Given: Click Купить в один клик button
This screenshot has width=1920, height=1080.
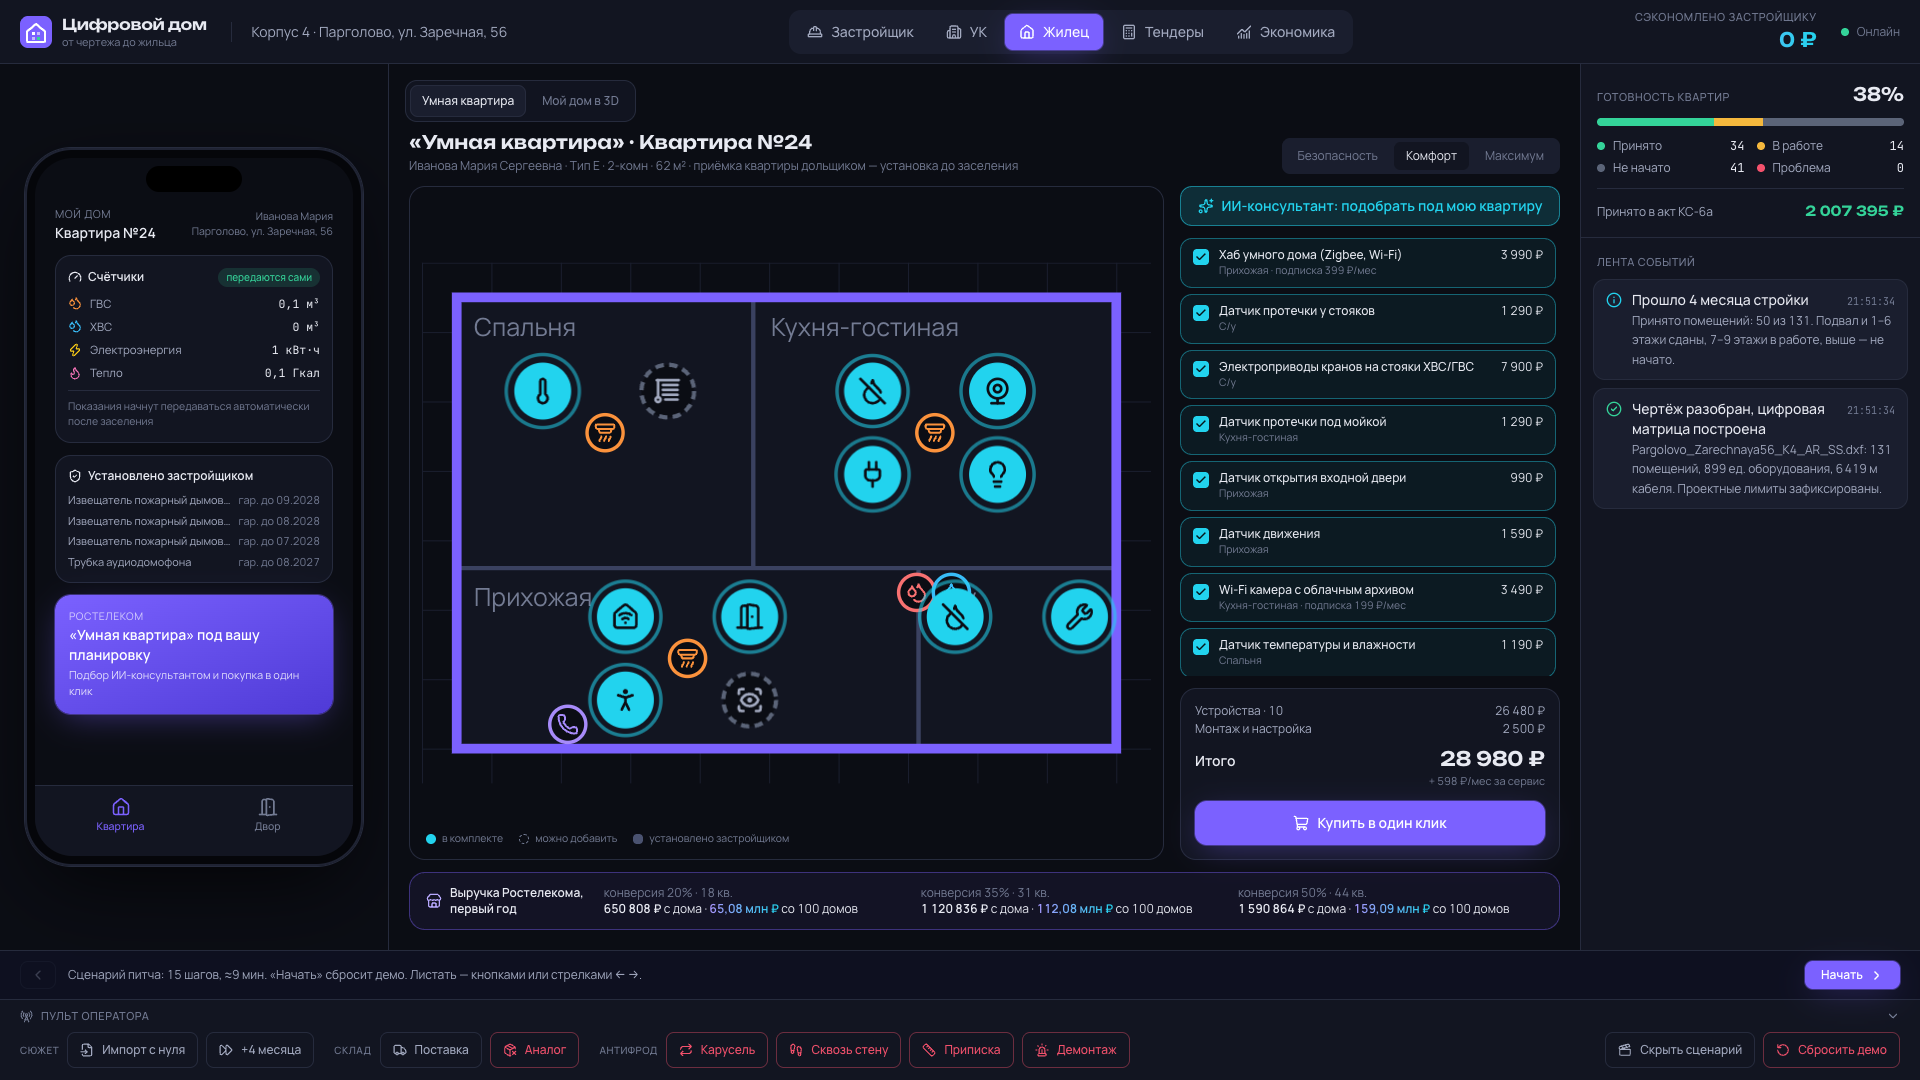Looking at the screenshot, I should click(x=1369, y=823).
